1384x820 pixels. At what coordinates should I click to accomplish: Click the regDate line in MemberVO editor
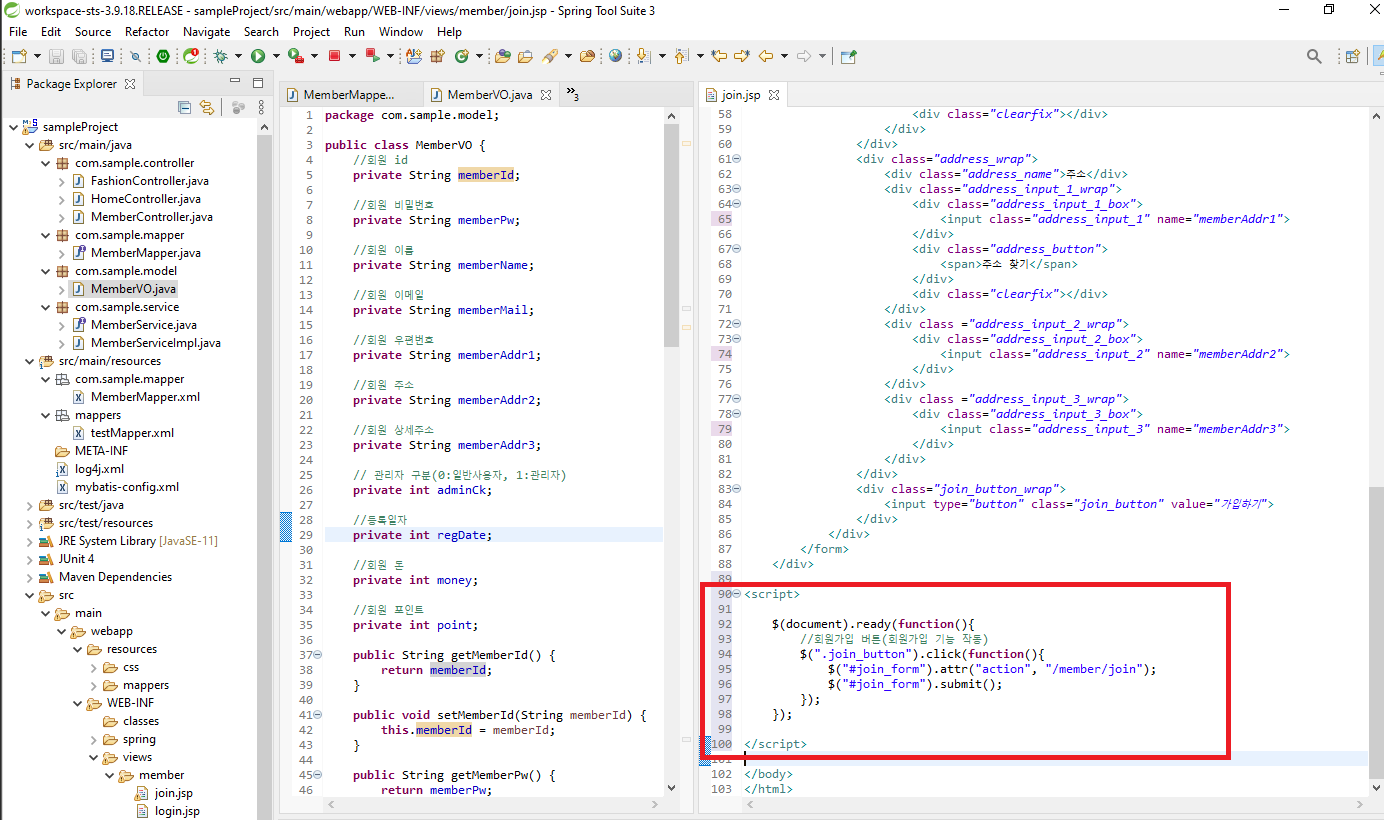[x=493, y=535]
